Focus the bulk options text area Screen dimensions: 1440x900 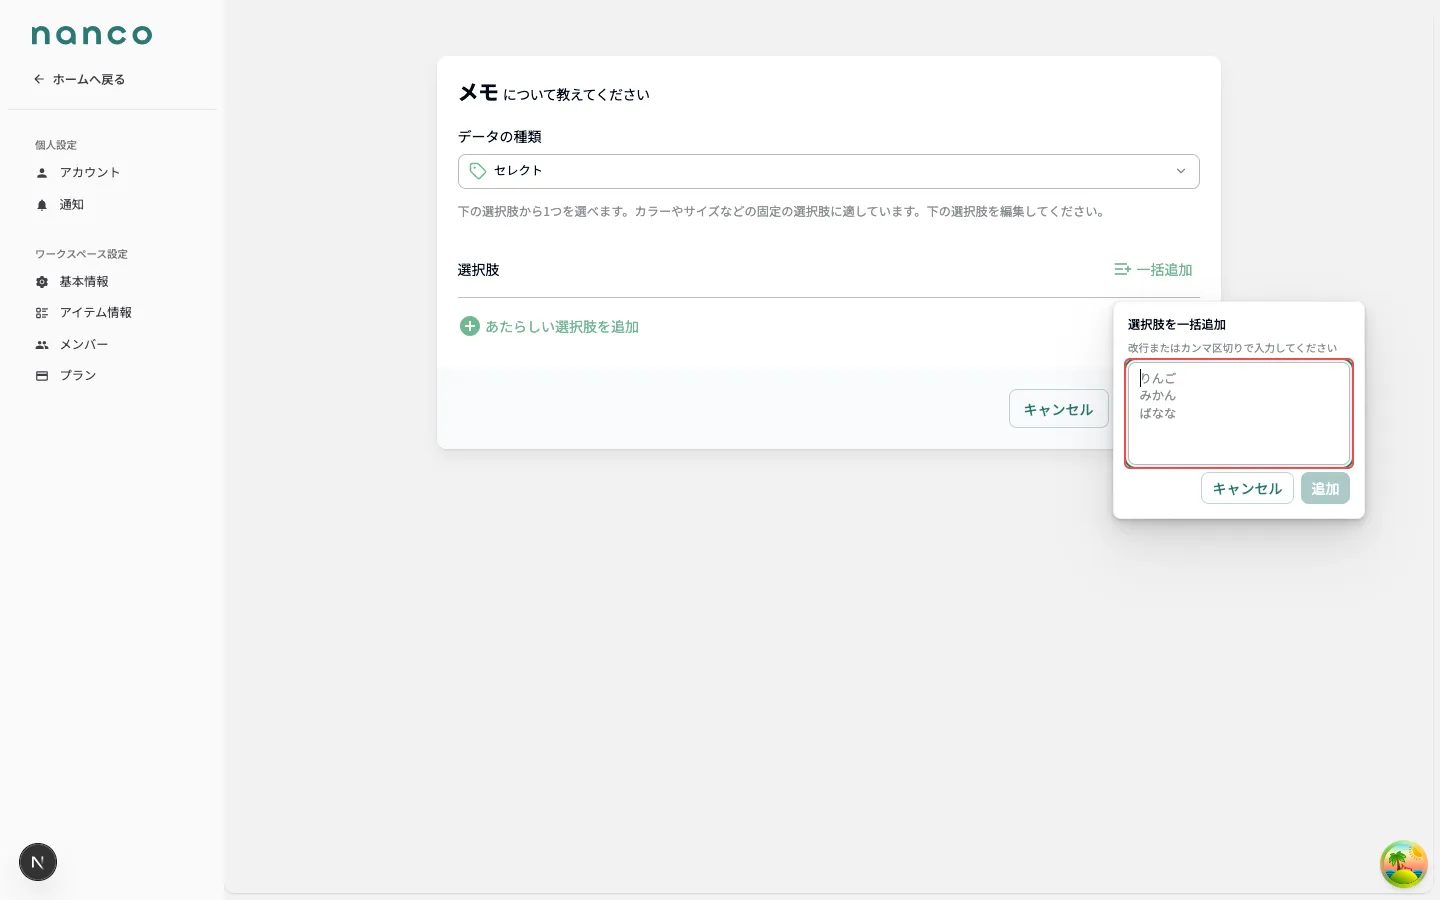[x=1239, y=413]
